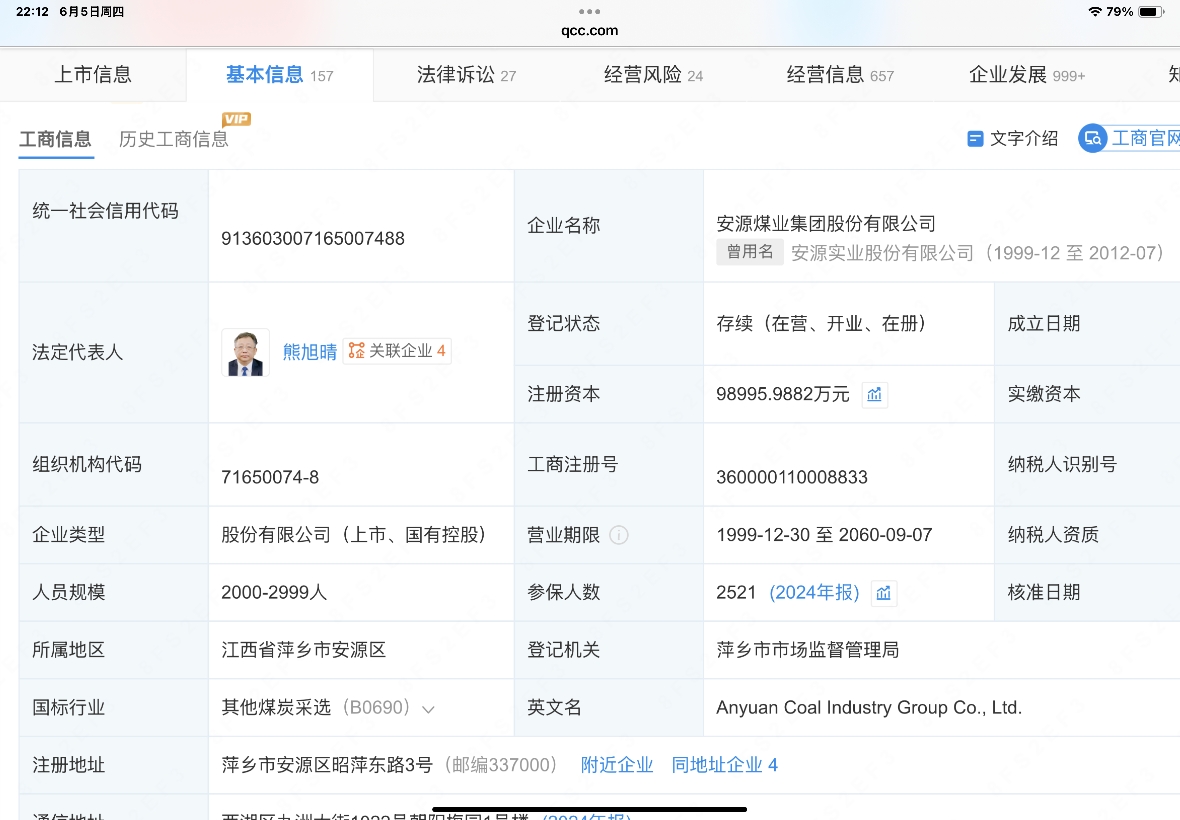Open the 同地址企业 4 link

(x=725, y=765)
